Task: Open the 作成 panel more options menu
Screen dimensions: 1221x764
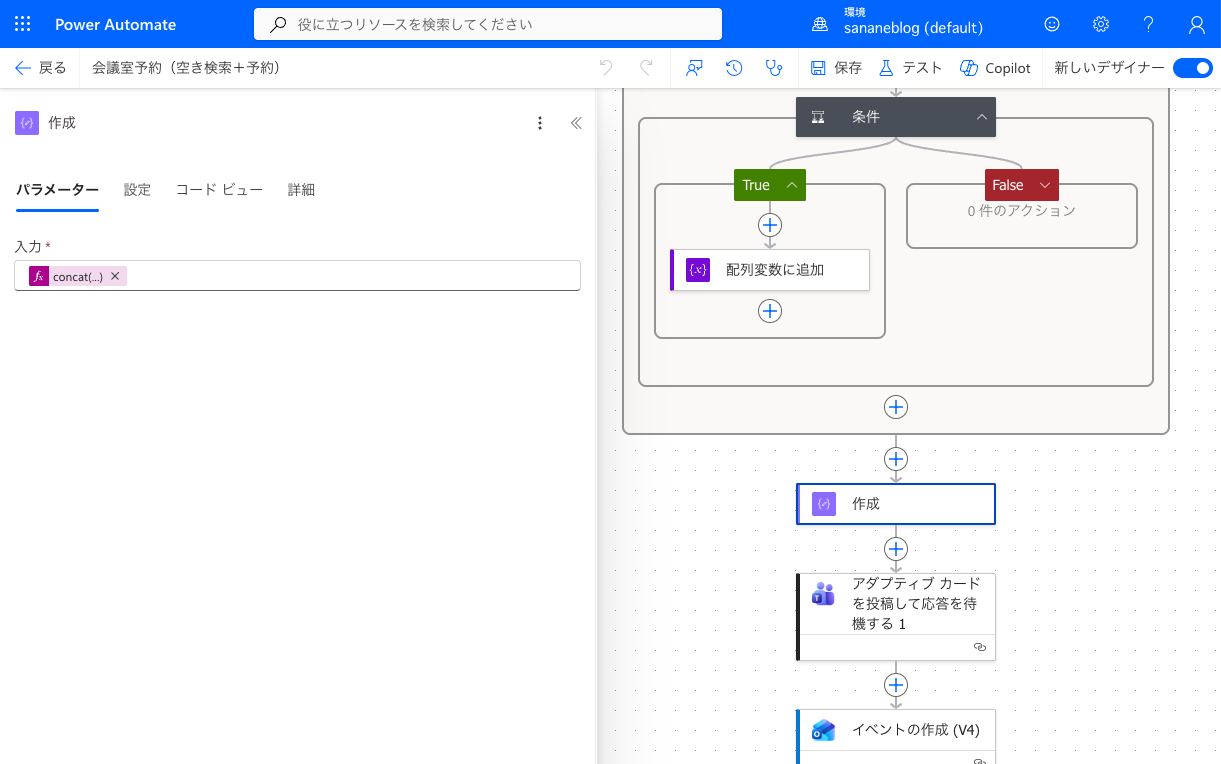Action: pyautogui.click(x=540, y=123)
